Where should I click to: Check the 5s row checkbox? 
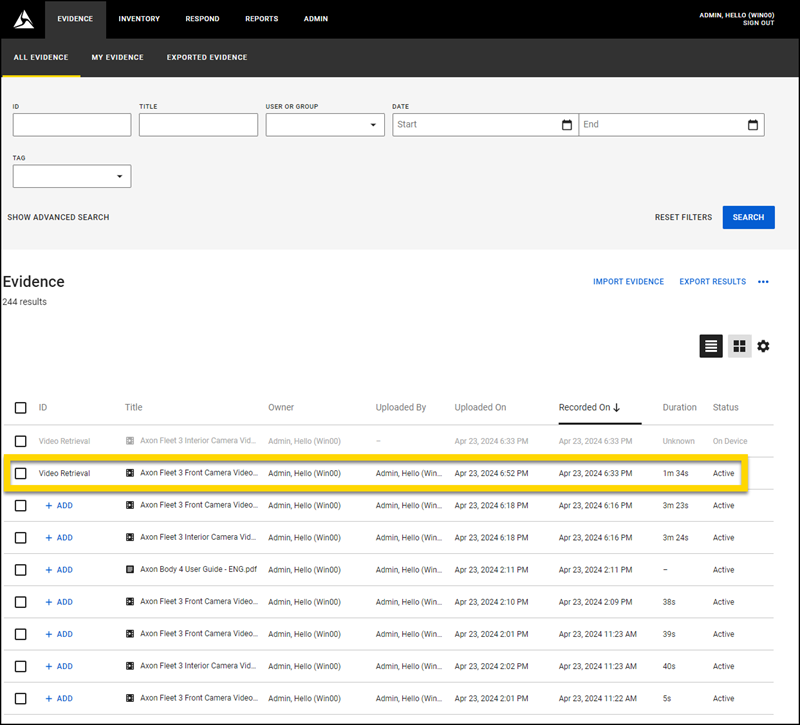(x=20, y=698)
